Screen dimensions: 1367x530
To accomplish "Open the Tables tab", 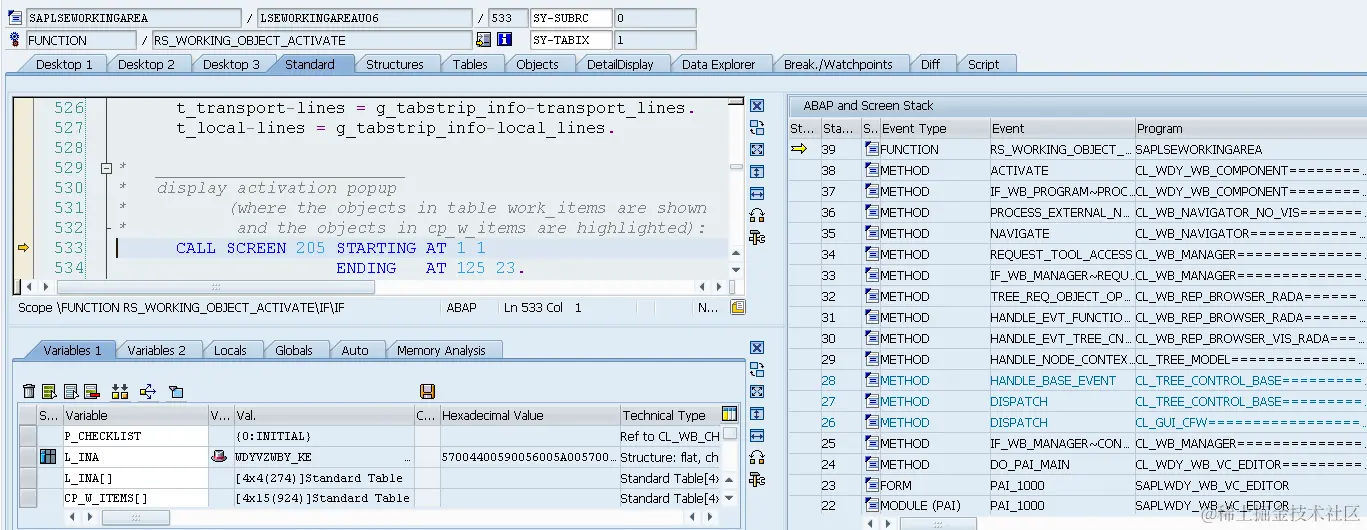I will 470,64.
